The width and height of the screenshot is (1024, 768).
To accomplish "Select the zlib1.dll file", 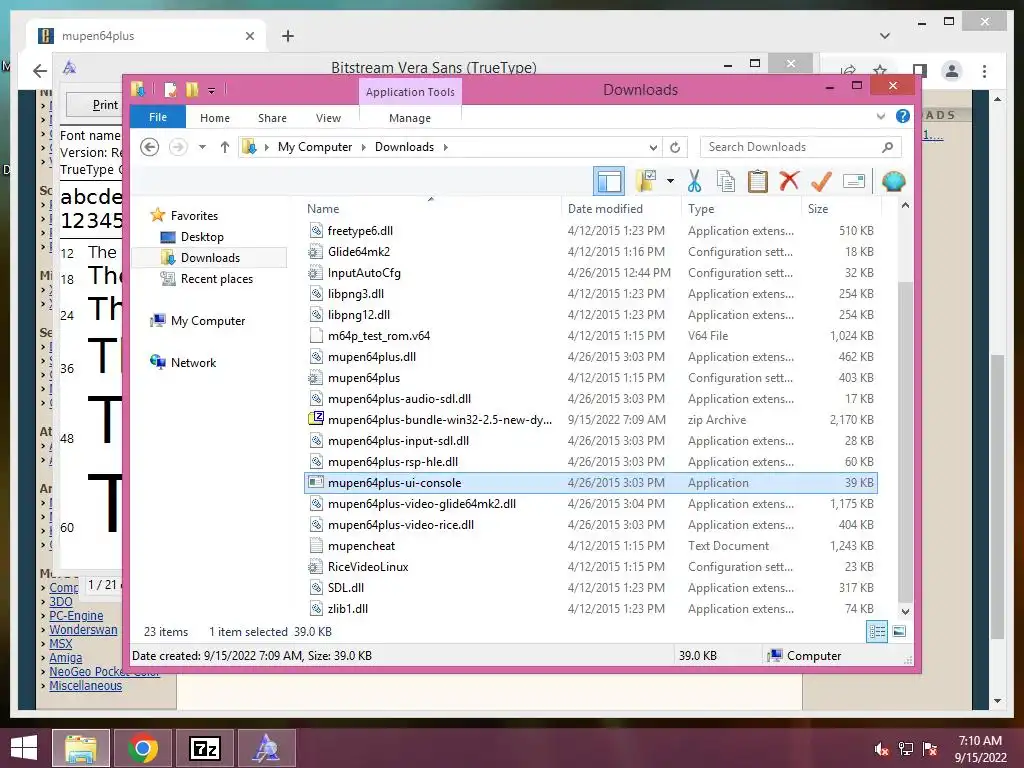I will 591,609.
